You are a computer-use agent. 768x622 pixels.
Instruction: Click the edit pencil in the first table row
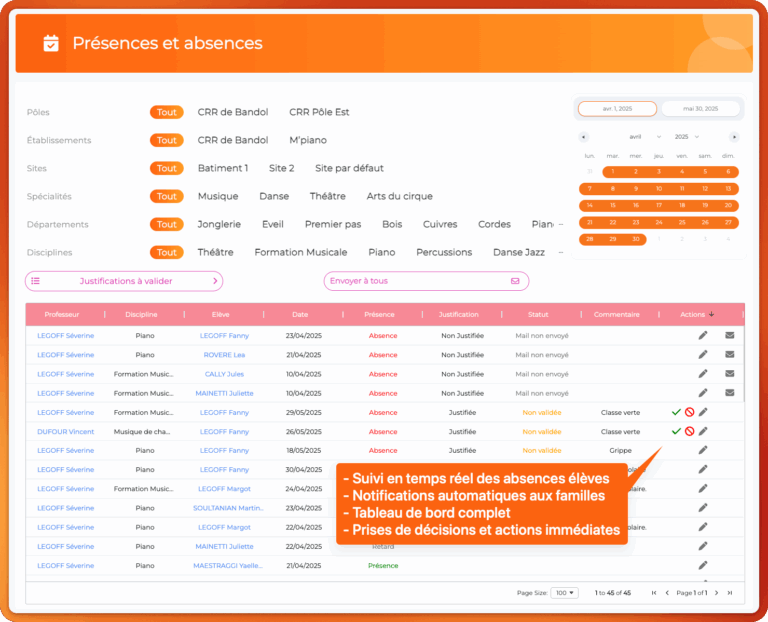(703, 335)
